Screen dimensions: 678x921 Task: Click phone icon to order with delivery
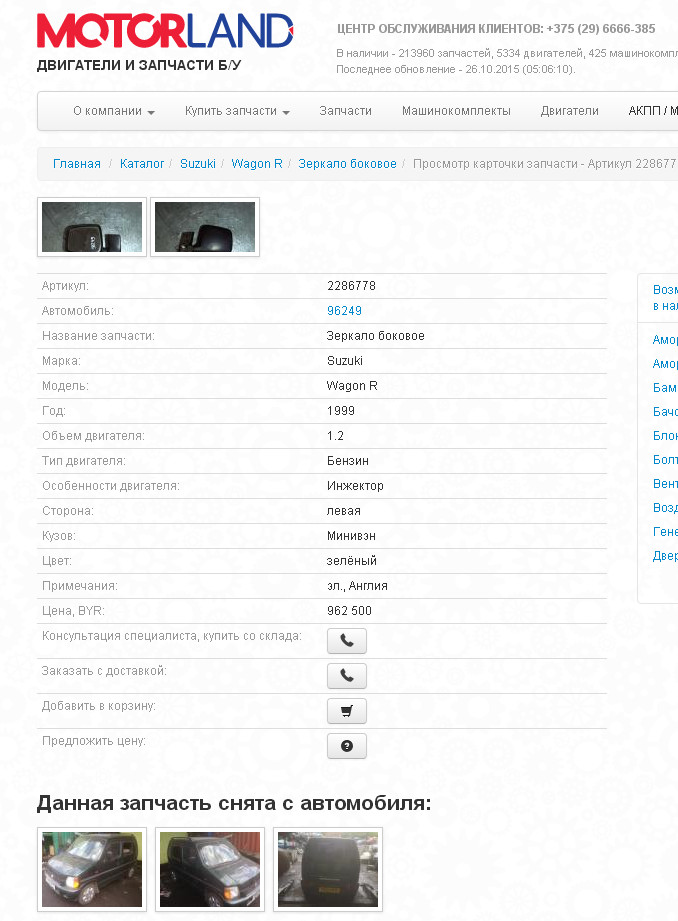[x=346, y=676]
